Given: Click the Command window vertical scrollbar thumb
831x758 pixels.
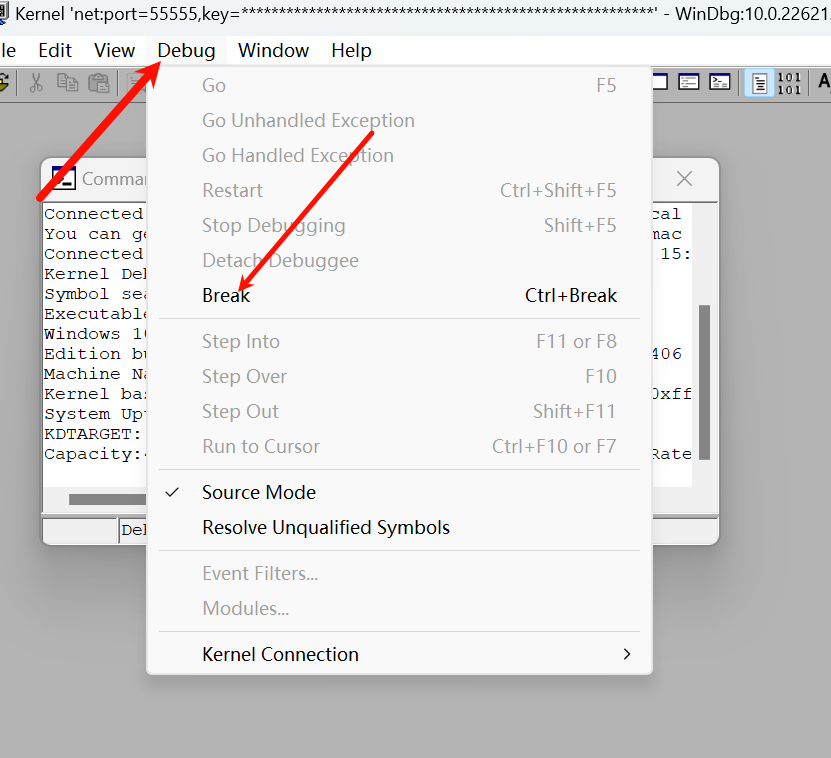Looking at the screenshot, I should tap(704, 380).
